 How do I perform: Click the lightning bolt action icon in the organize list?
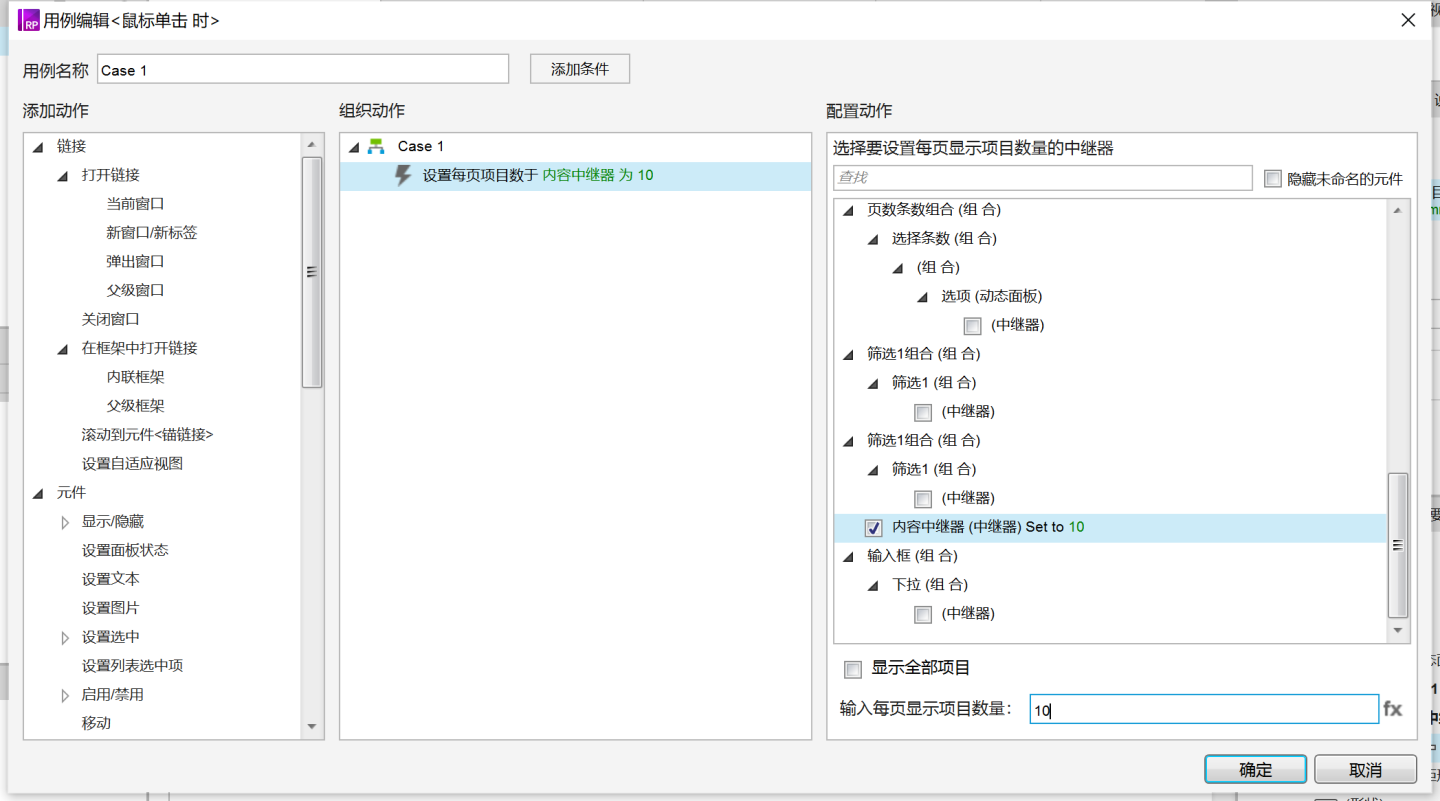[x=403, y=176]
